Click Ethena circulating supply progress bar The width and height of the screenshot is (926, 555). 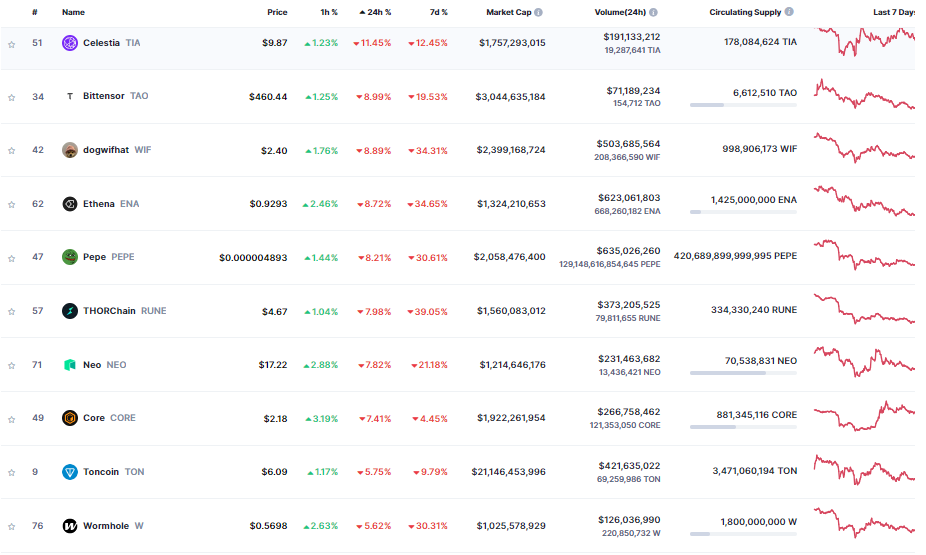tap(744, 212)
